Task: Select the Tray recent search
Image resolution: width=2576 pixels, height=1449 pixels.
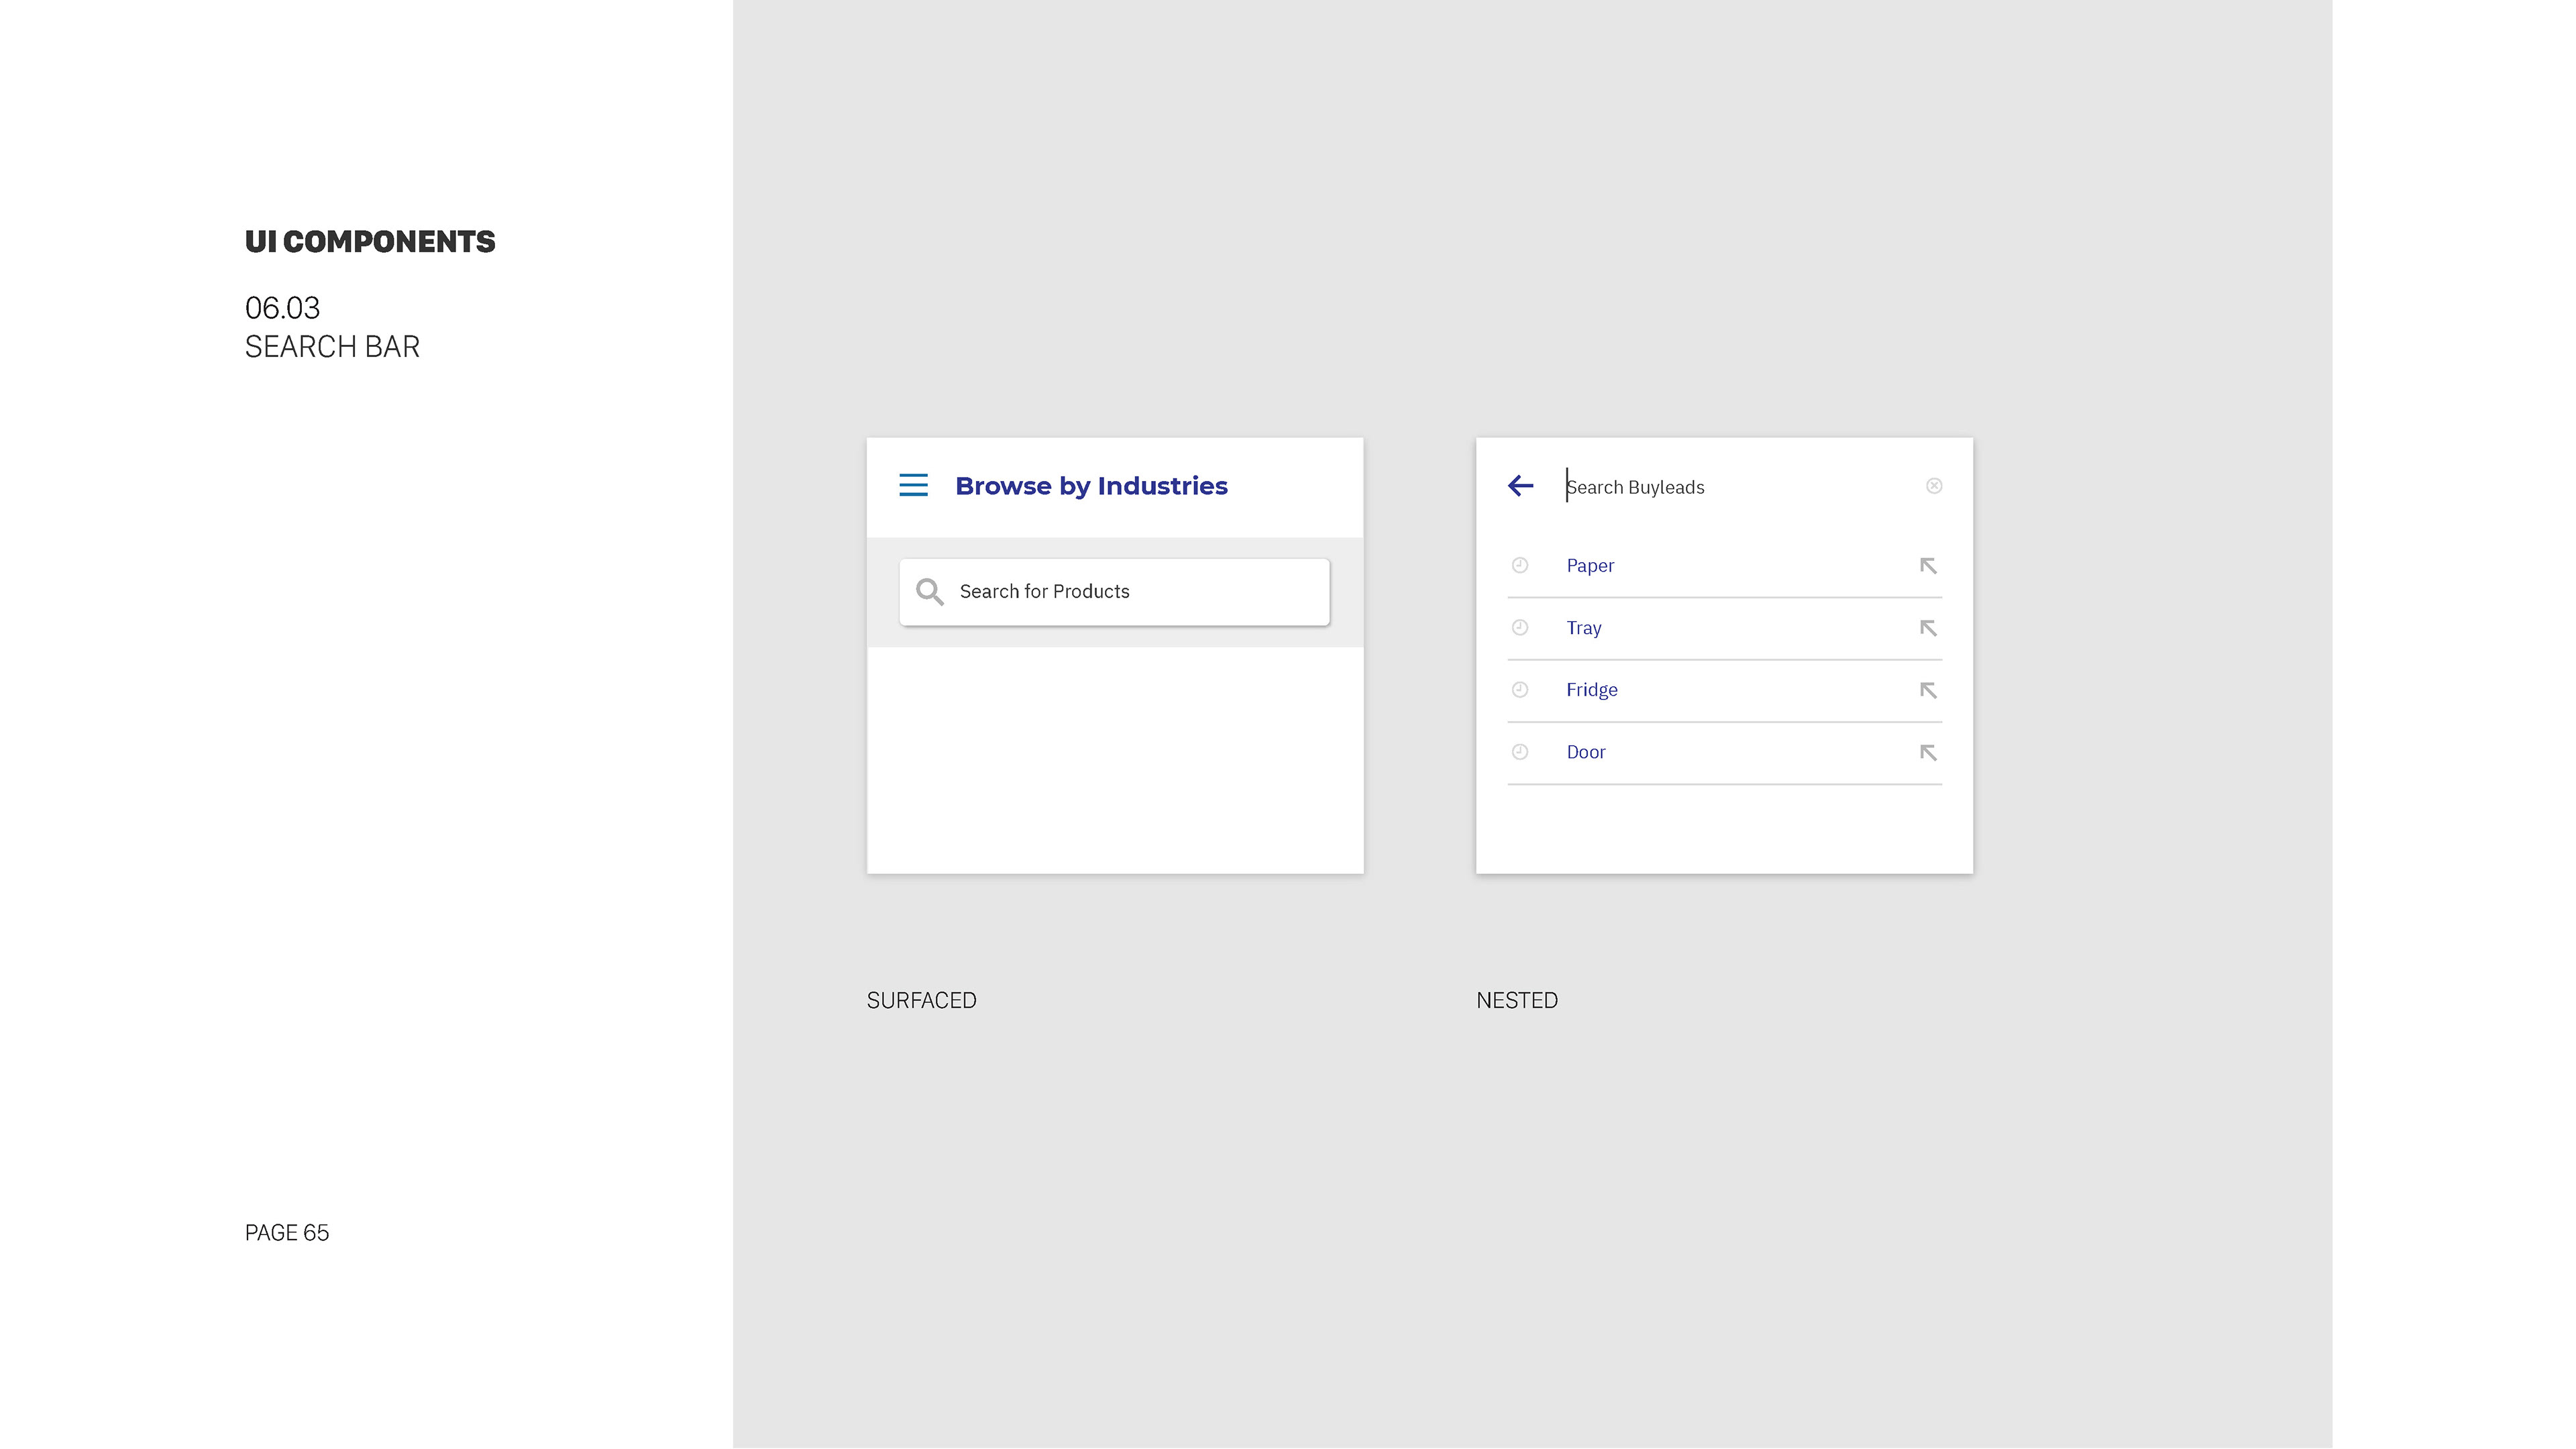Action: [x=1724, y=628]
